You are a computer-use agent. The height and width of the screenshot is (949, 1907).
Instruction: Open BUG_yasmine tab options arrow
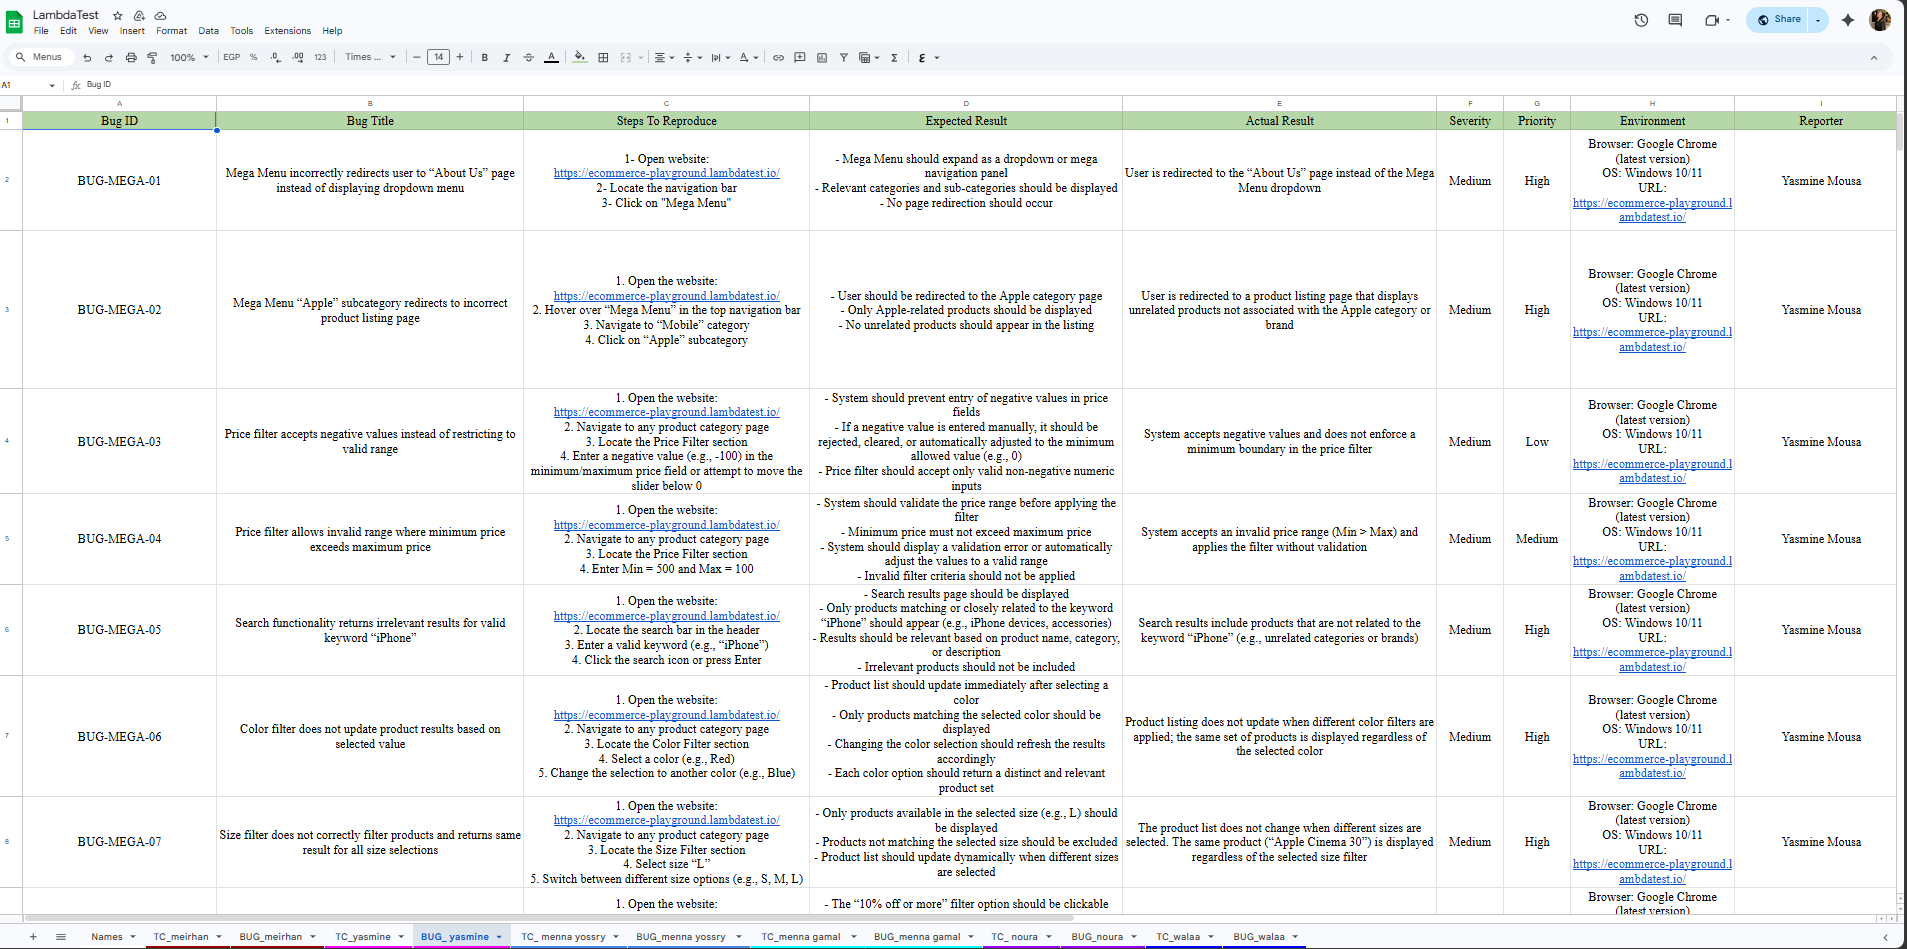(499, 937)
